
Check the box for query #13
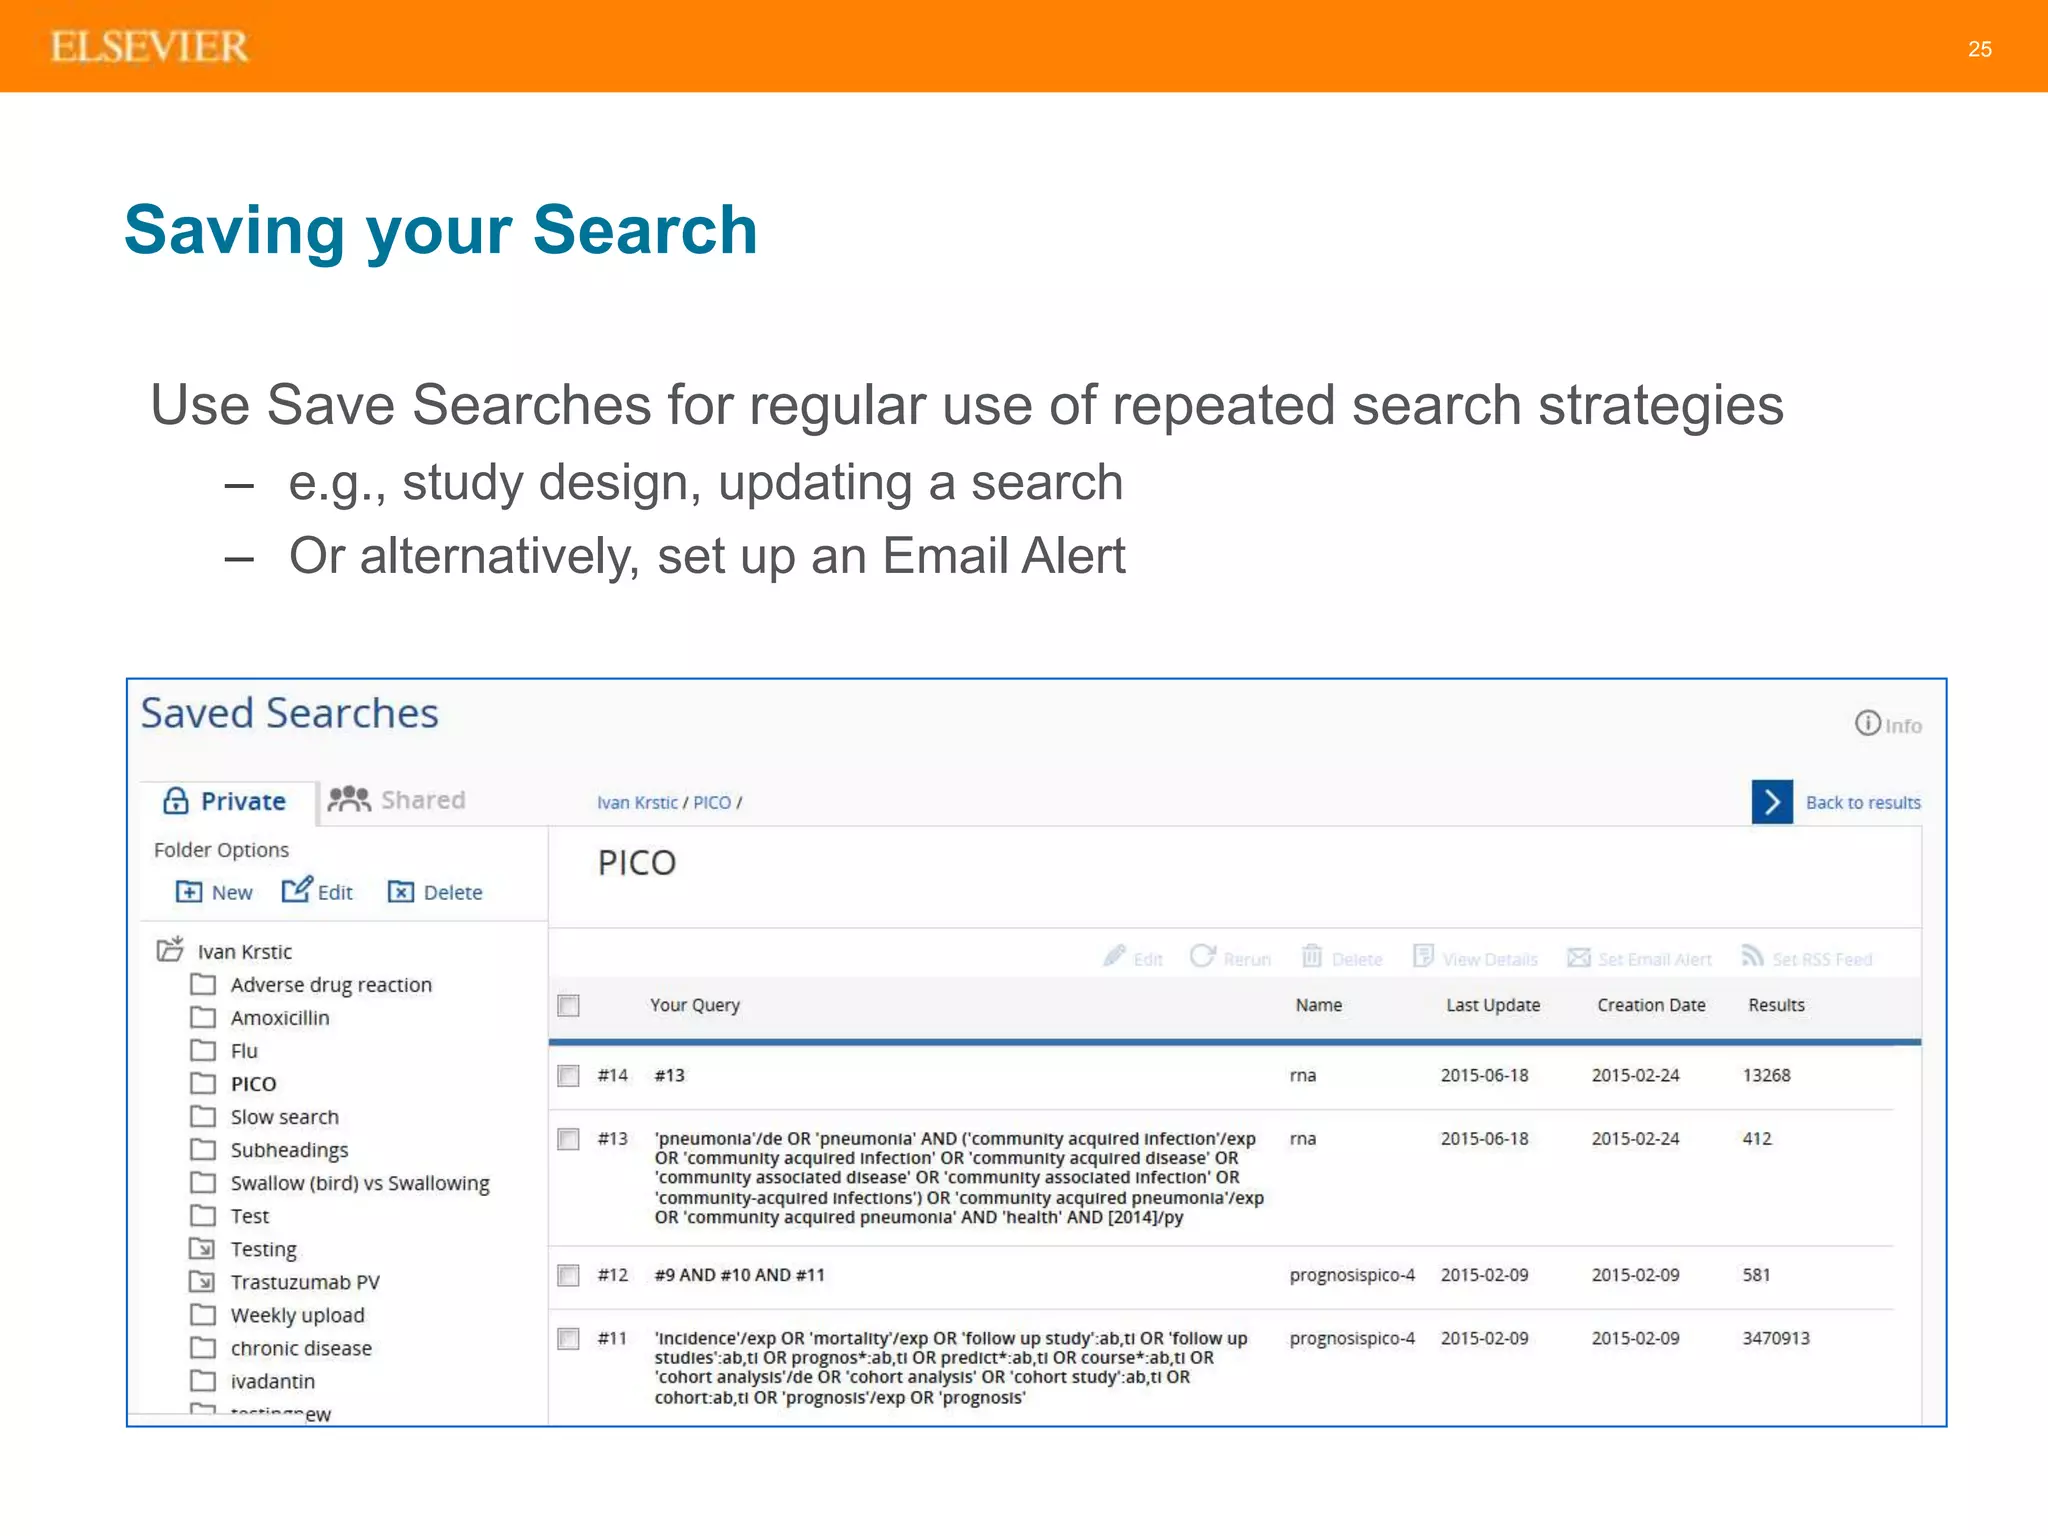pos(569,1139)
